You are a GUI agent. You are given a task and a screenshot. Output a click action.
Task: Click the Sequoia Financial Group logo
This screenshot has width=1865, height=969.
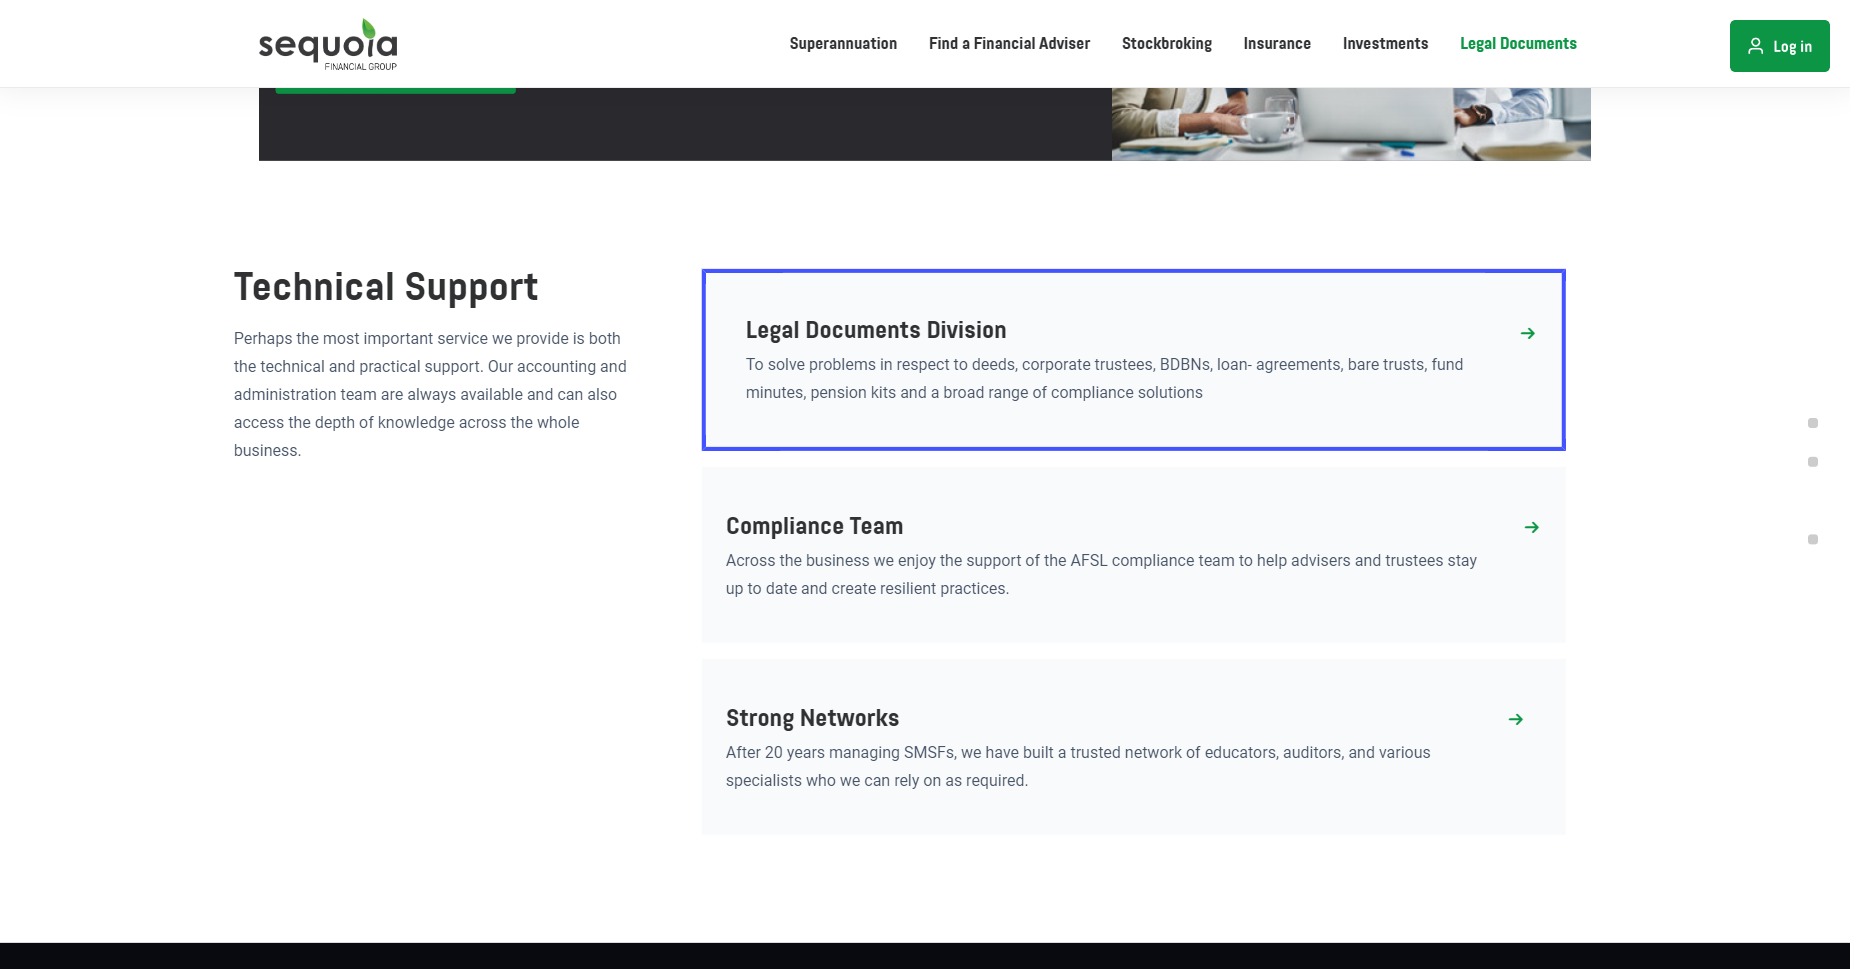coord(328,45)
